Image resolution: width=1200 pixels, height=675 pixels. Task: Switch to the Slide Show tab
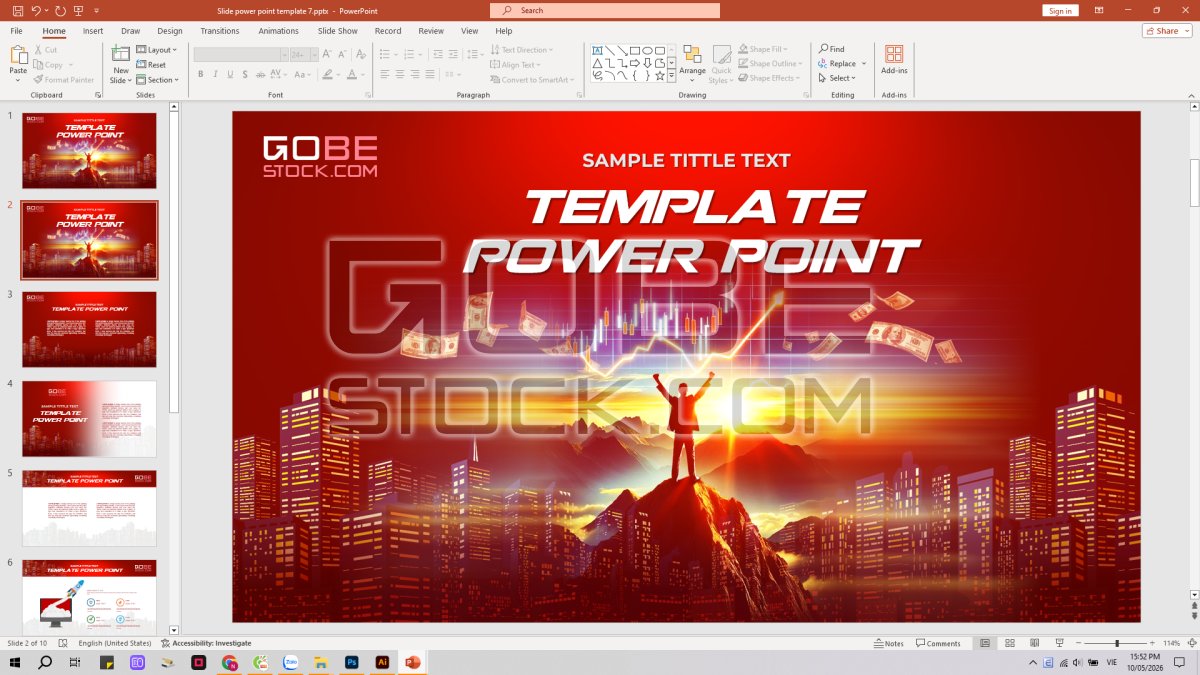click(x=338, y=31)
